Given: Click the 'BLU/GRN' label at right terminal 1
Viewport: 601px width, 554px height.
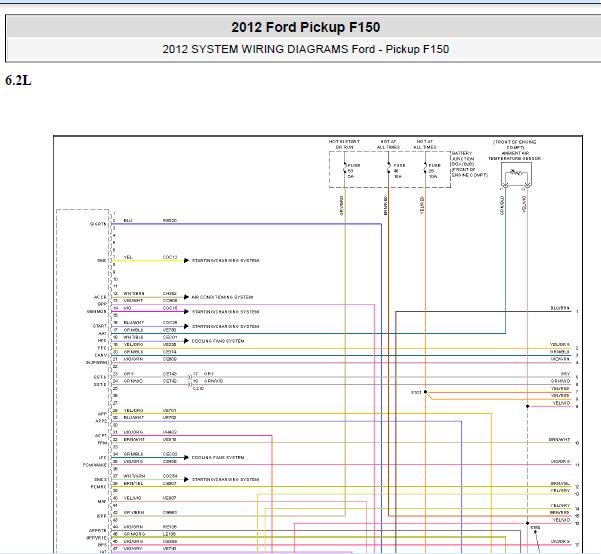Looking at the screenshot, I should (x=560, y=308).
